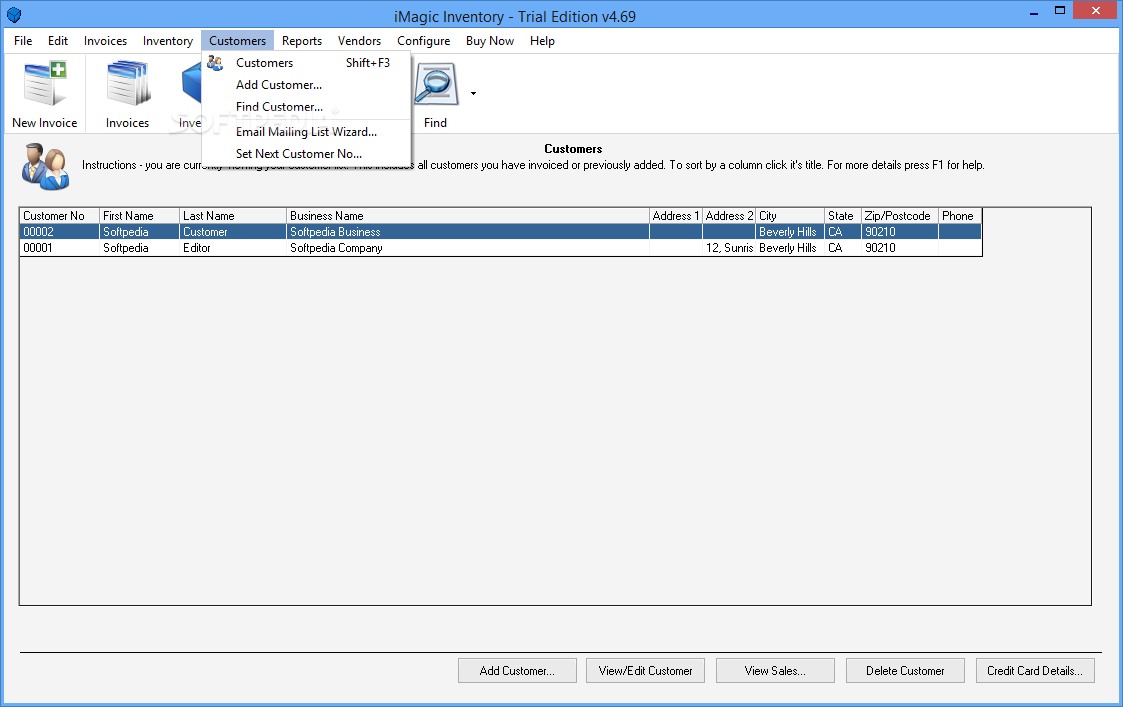Select Find Customer... from the menu
Viewport: 1123px width, 707px height.
[x=306, y=107]
